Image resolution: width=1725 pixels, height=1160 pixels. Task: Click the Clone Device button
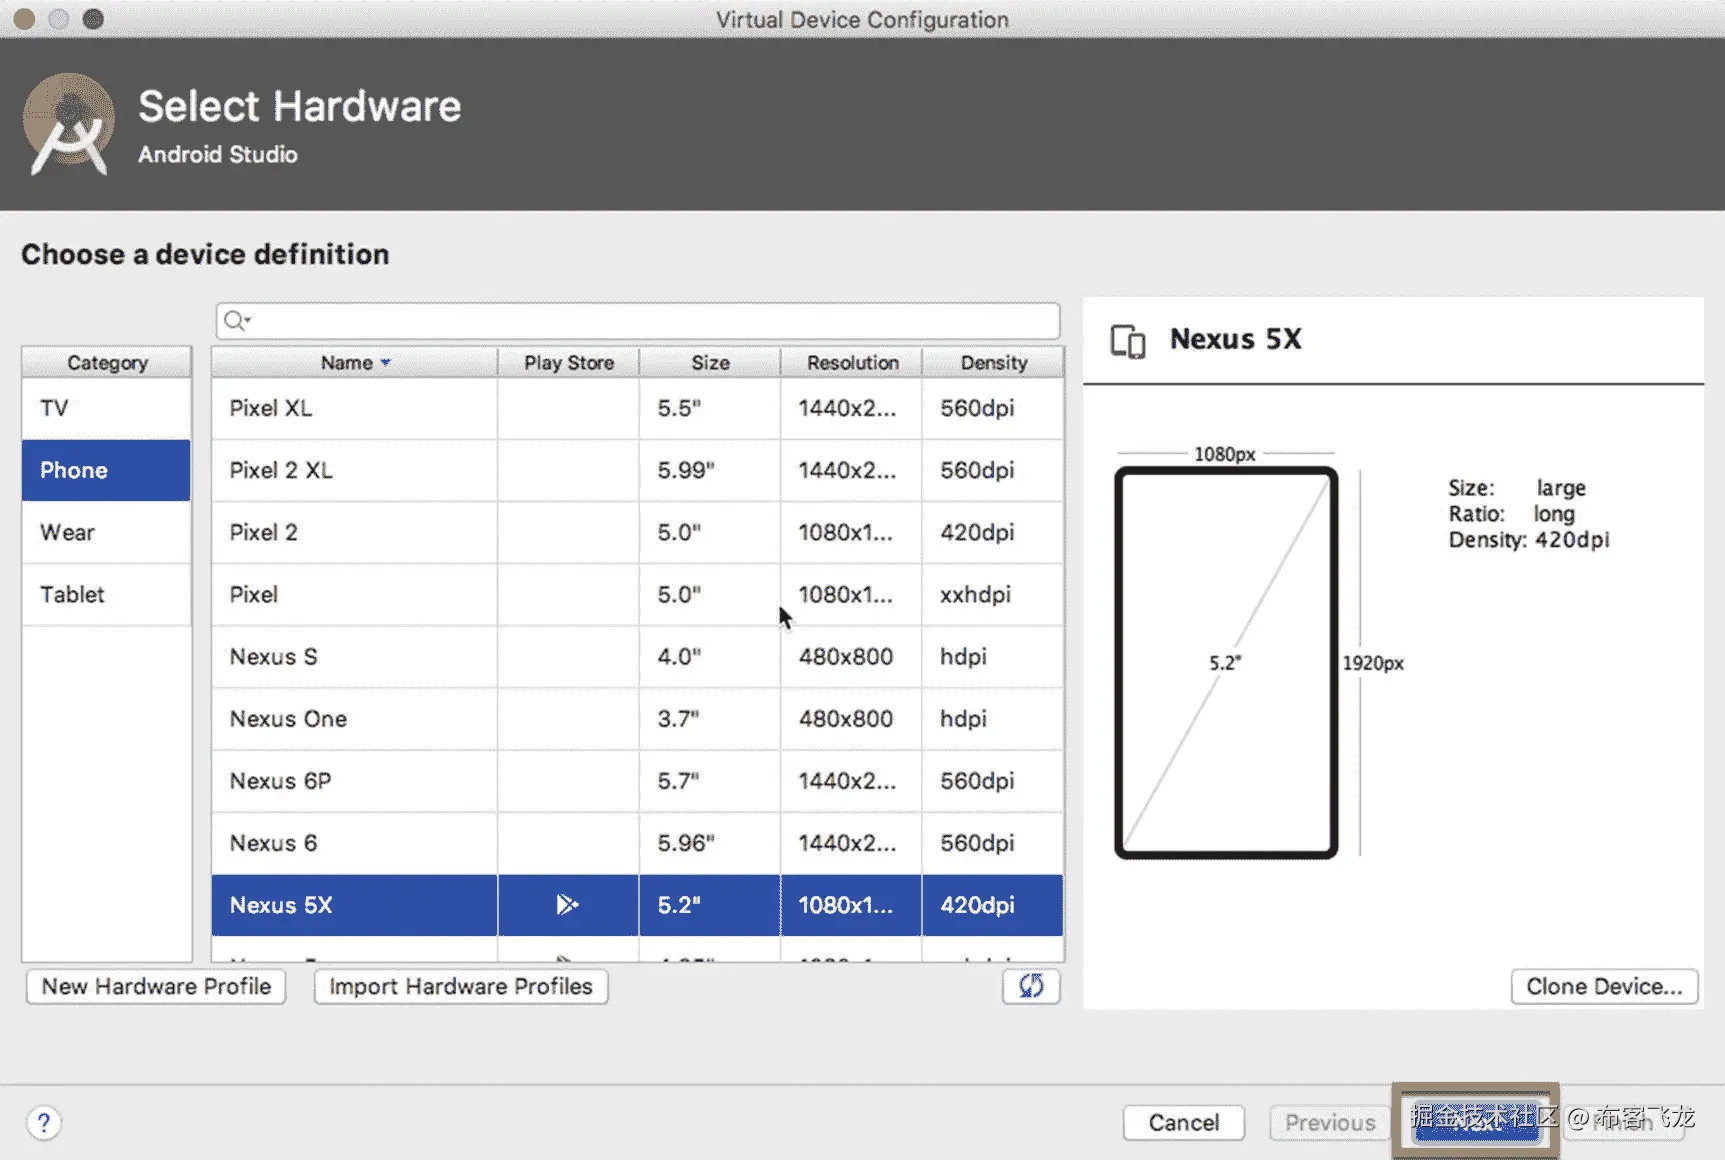(x=1604, y=987)
